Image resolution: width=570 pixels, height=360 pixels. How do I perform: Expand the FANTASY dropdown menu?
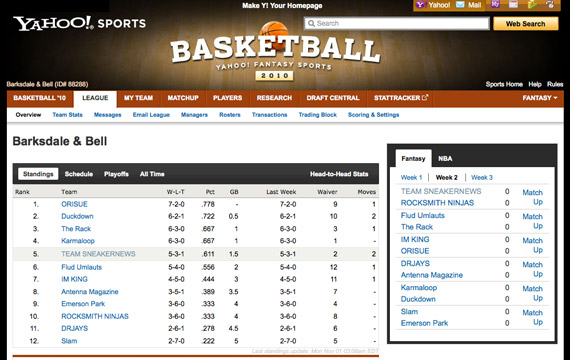pyautogui.click(x=540, y=98)
